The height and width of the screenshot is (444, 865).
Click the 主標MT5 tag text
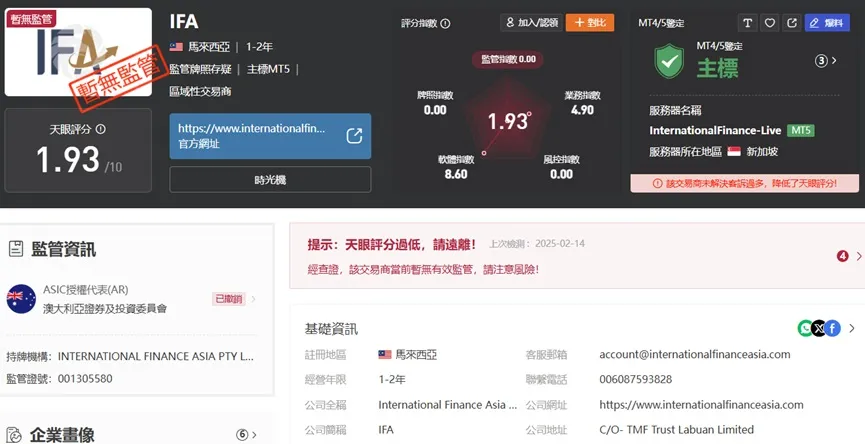tap(268, 69)
